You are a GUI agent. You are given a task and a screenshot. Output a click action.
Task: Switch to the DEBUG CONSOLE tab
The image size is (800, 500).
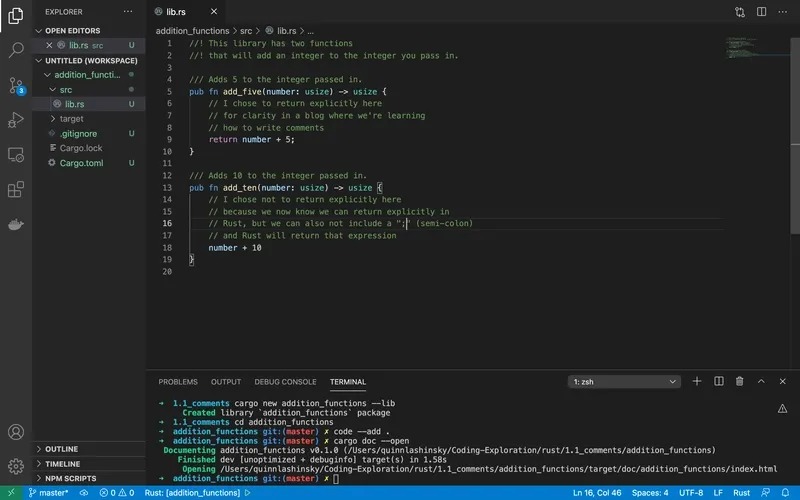[x=285, y=381]
